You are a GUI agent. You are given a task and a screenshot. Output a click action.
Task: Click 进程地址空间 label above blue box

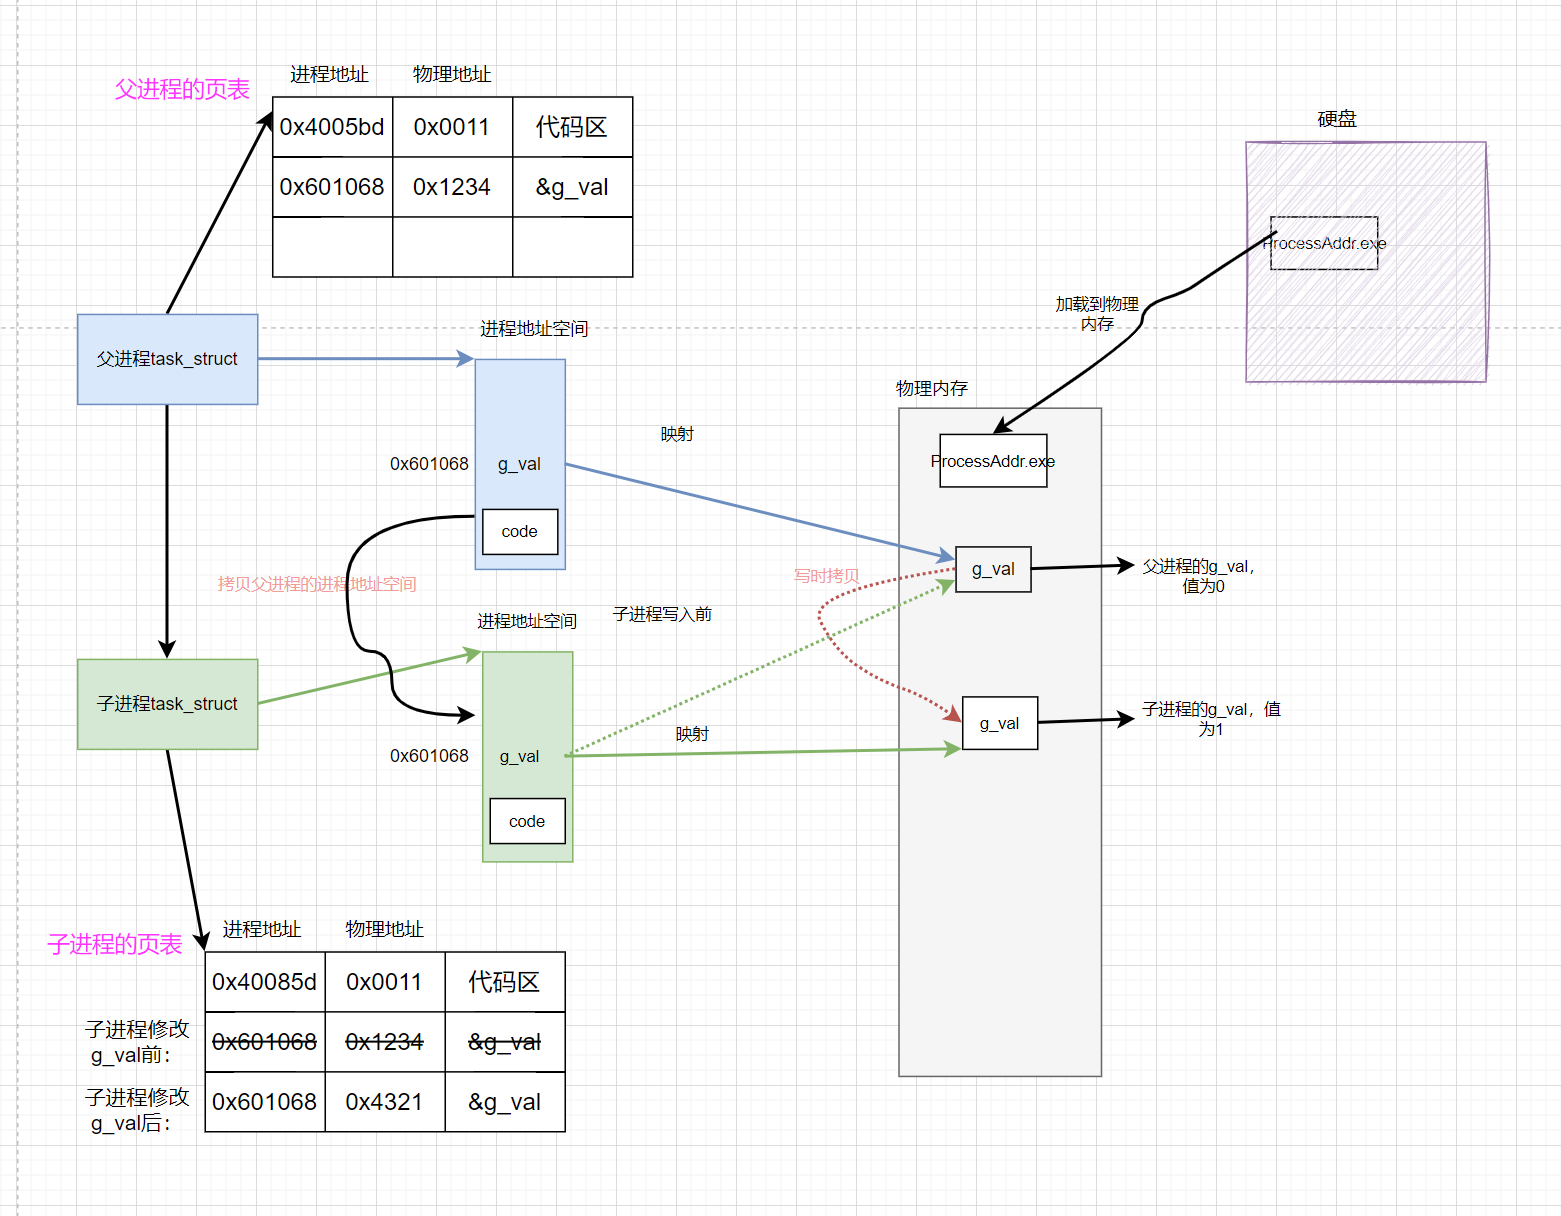[534, 329]
